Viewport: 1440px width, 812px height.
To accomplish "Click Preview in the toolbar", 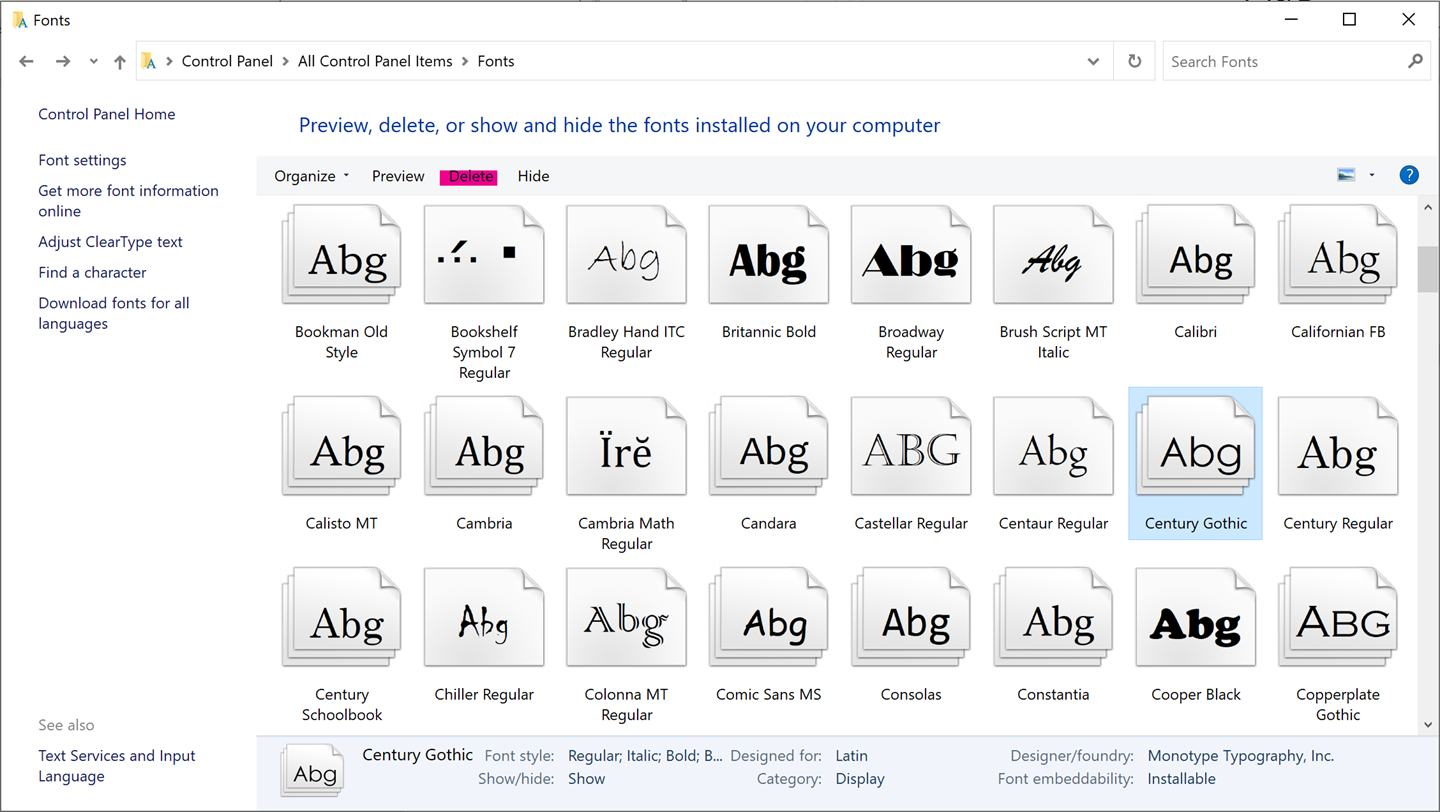I will tap(398, 176).
